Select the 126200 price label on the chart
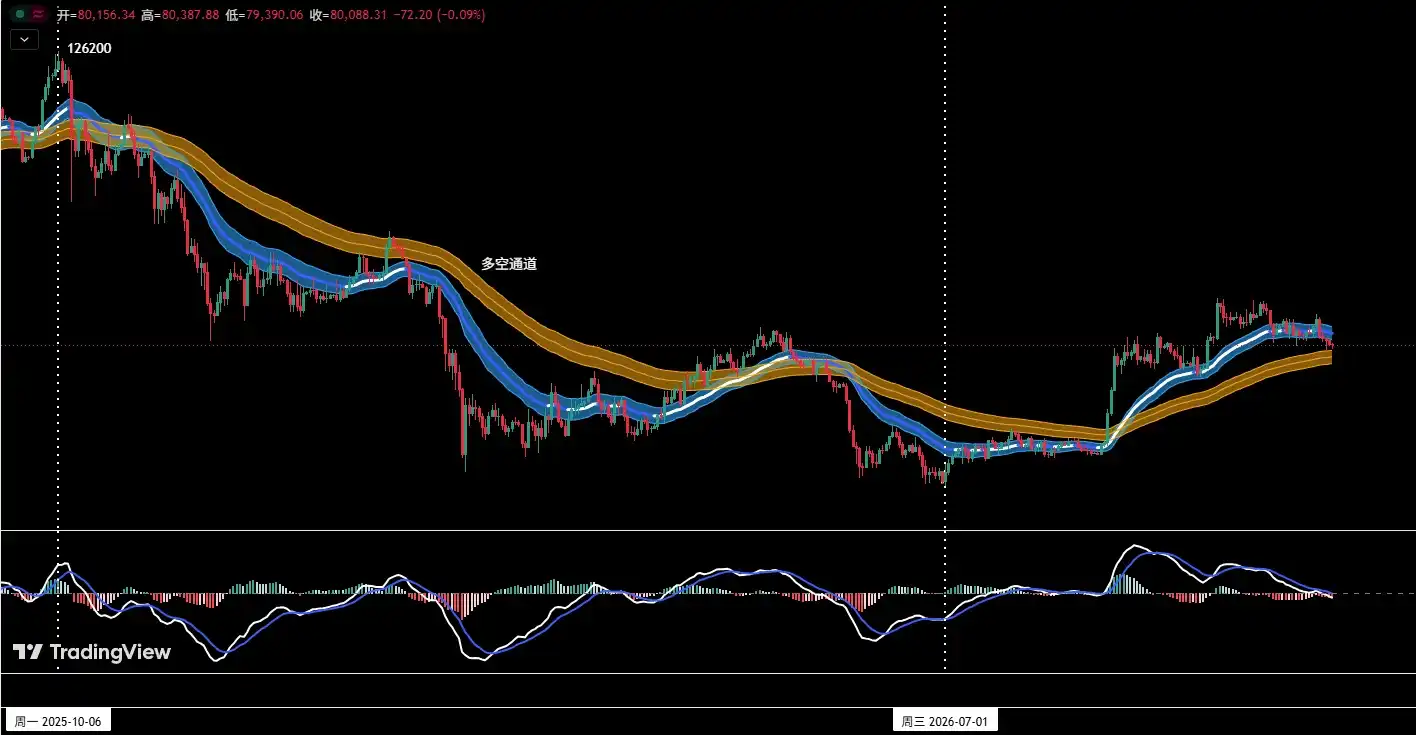The height and width of the screenshot is (735, 1416). point(89,48)
